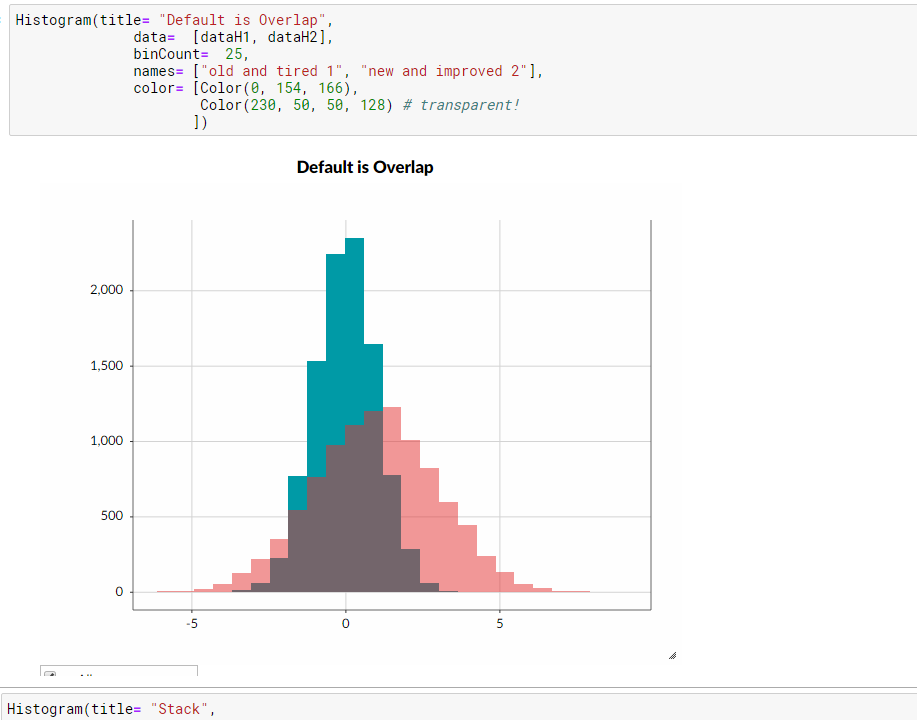This screenshot has height=720, width=917.
Task: Click the "Default is Overlap" string in code
Action: point(242,20)
